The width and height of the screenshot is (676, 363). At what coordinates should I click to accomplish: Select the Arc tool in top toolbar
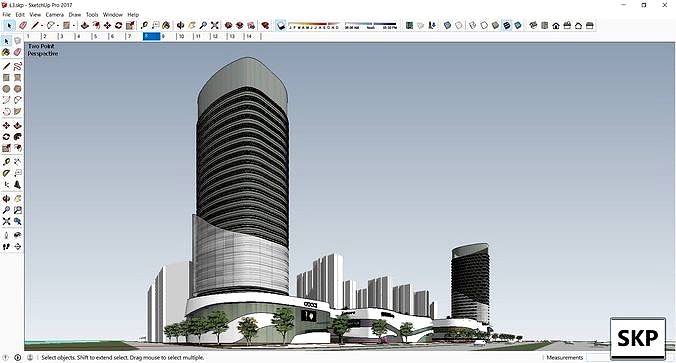click(51, 26)
